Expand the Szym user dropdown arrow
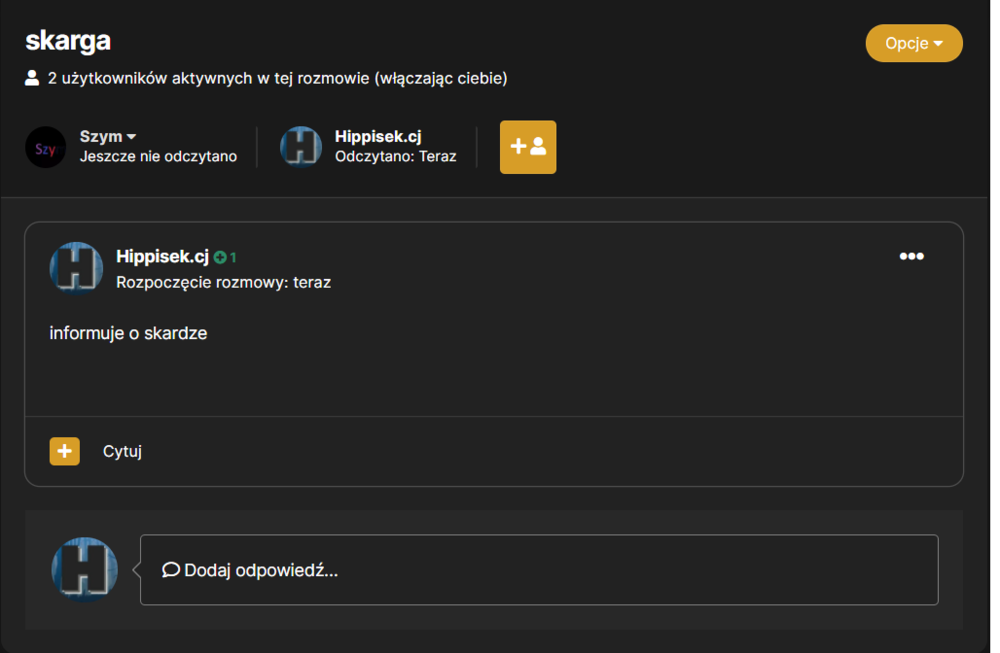This screenshot has height=653, width=1000. pyautogui.click(x=131, y=136)
